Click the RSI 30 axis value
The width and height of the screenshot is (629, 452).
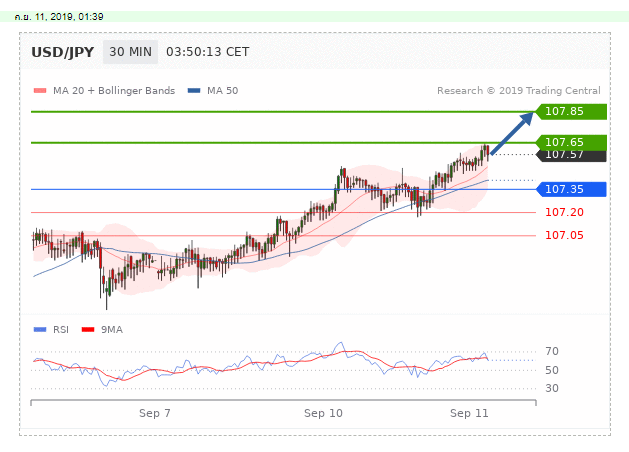coord(552,388)
